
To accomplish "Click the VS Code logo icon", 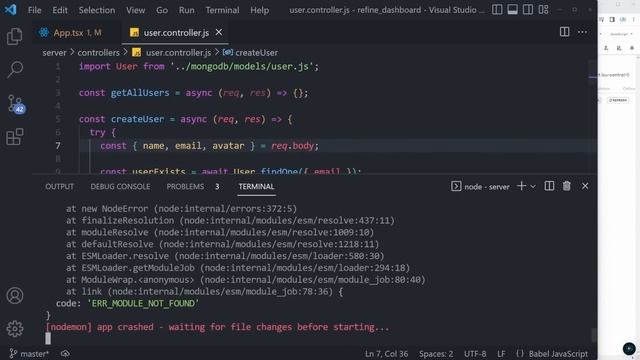I will 10,9.
